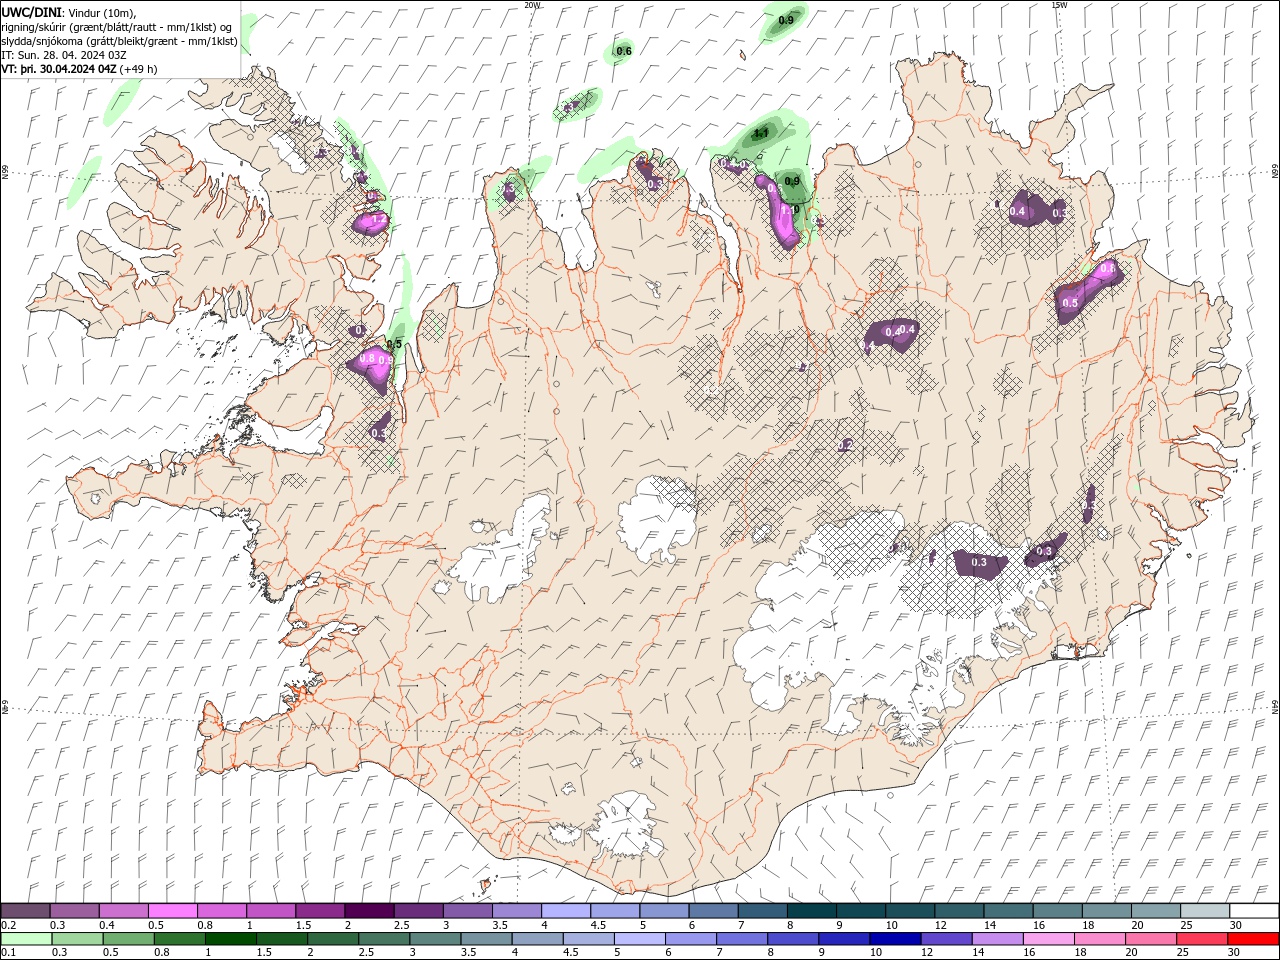Click the rain legend swatch labeled 25
The height and width of the screenshot is (960, 1280).
coord(1200,939)
